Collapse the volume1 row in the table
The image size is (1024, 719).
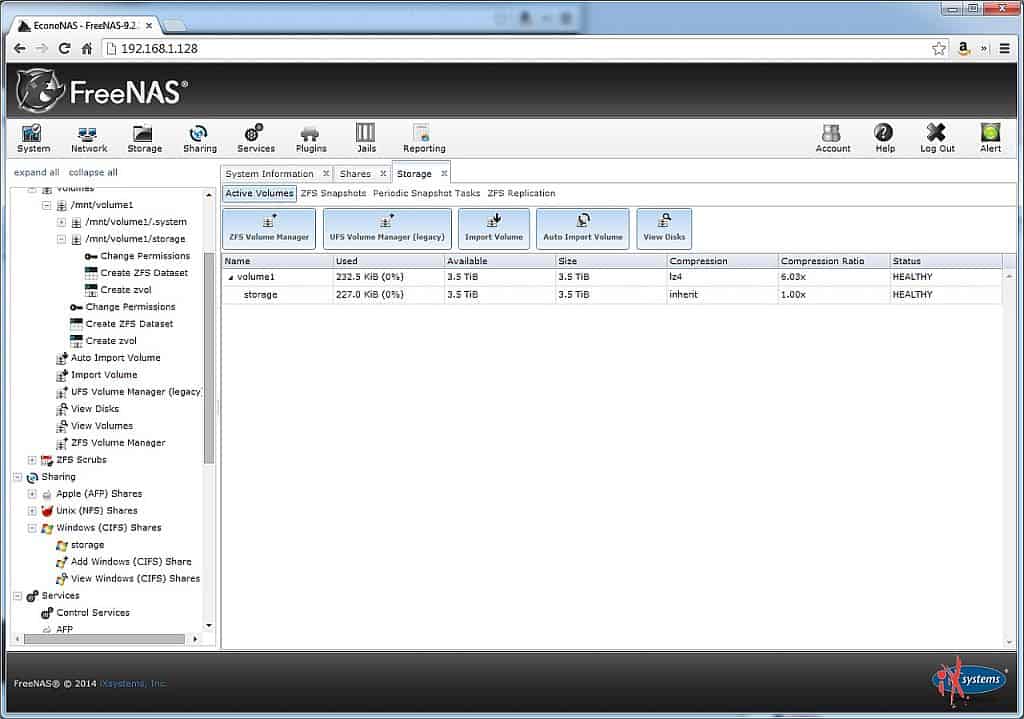(x=231, y=278)
